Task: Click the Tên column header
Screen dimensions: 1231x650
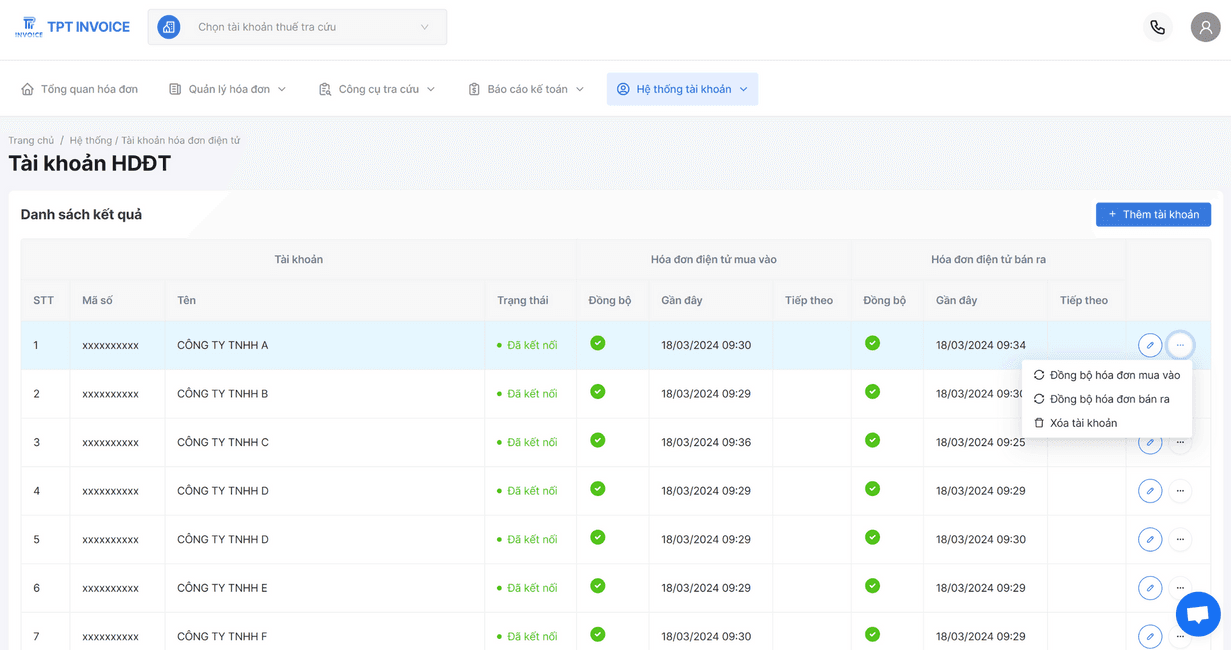Action: 186,300
